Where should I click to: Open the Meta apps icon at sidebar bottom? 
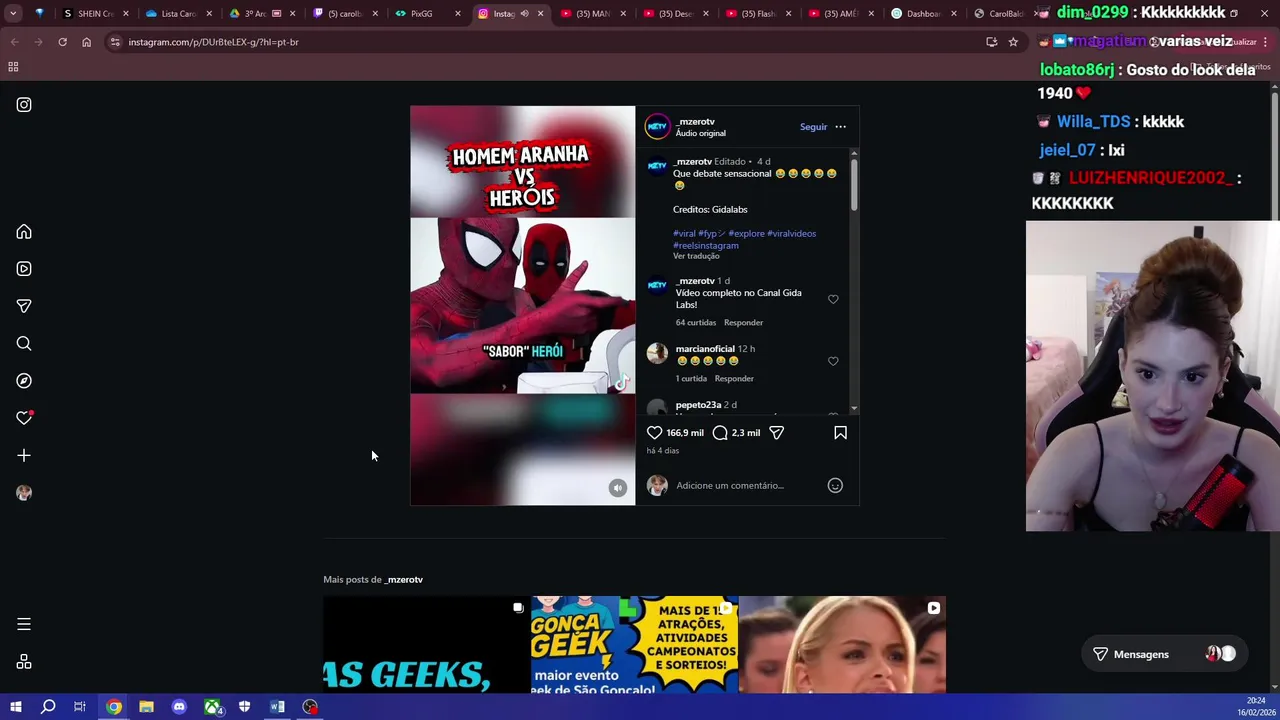coord(24,662)
